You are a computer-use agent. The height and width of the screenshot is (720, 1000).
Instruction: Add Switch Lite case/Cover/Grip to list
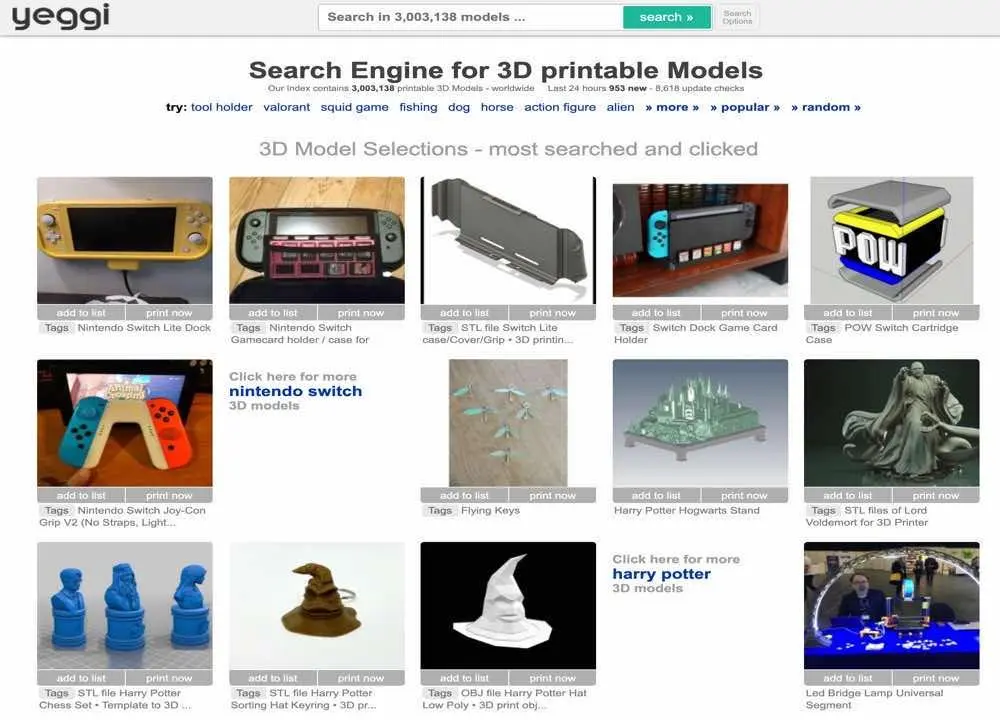tap(464, 312)
